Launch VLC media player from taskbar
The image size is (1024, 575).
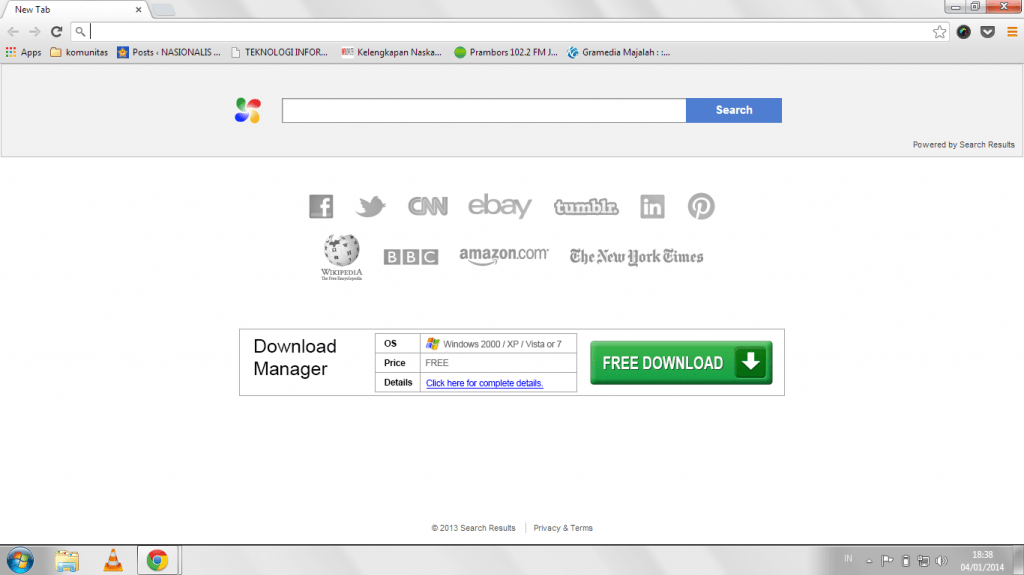click(113, 561)
